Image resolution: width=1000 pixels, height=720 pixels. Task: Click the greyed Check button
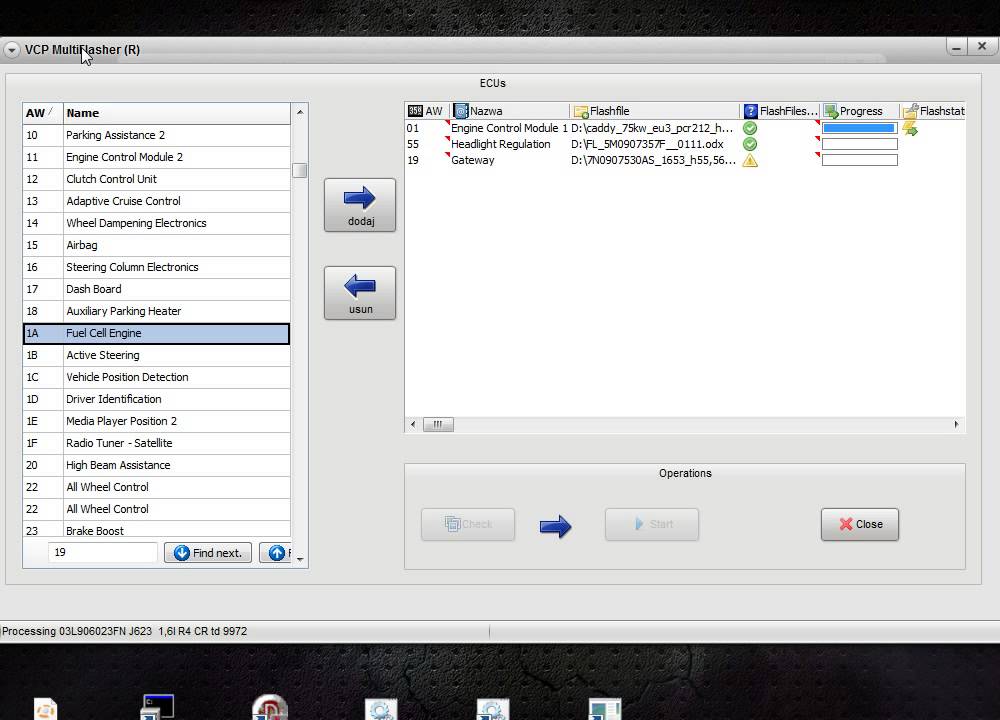click(467, 524)
